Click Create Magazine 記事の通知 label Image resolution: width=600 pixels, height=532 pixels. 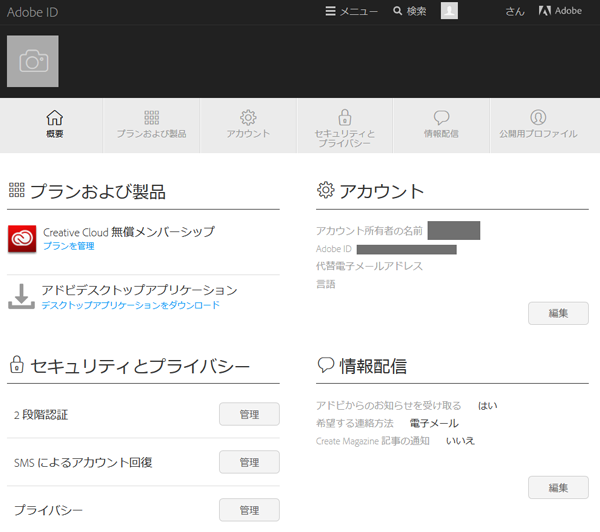point(373,441)
